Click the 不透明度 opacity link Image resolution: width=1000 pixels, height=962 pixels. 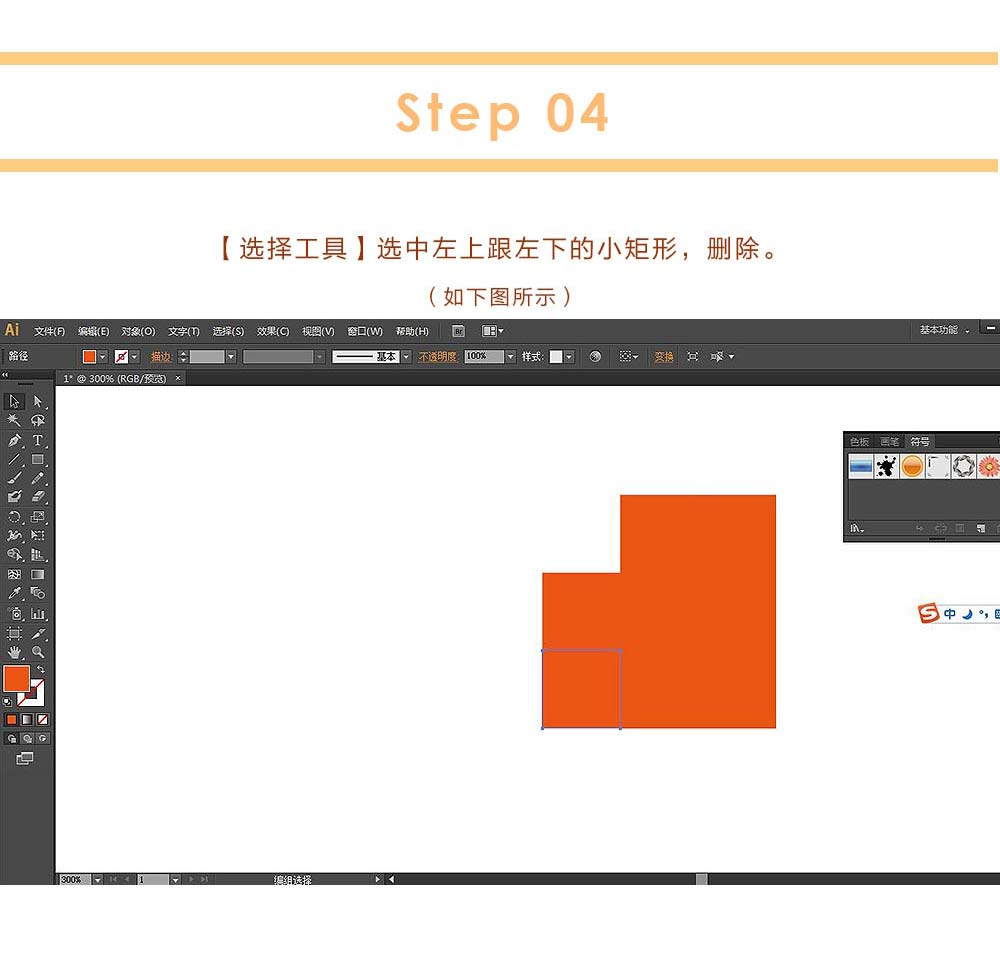coord(438,357)
